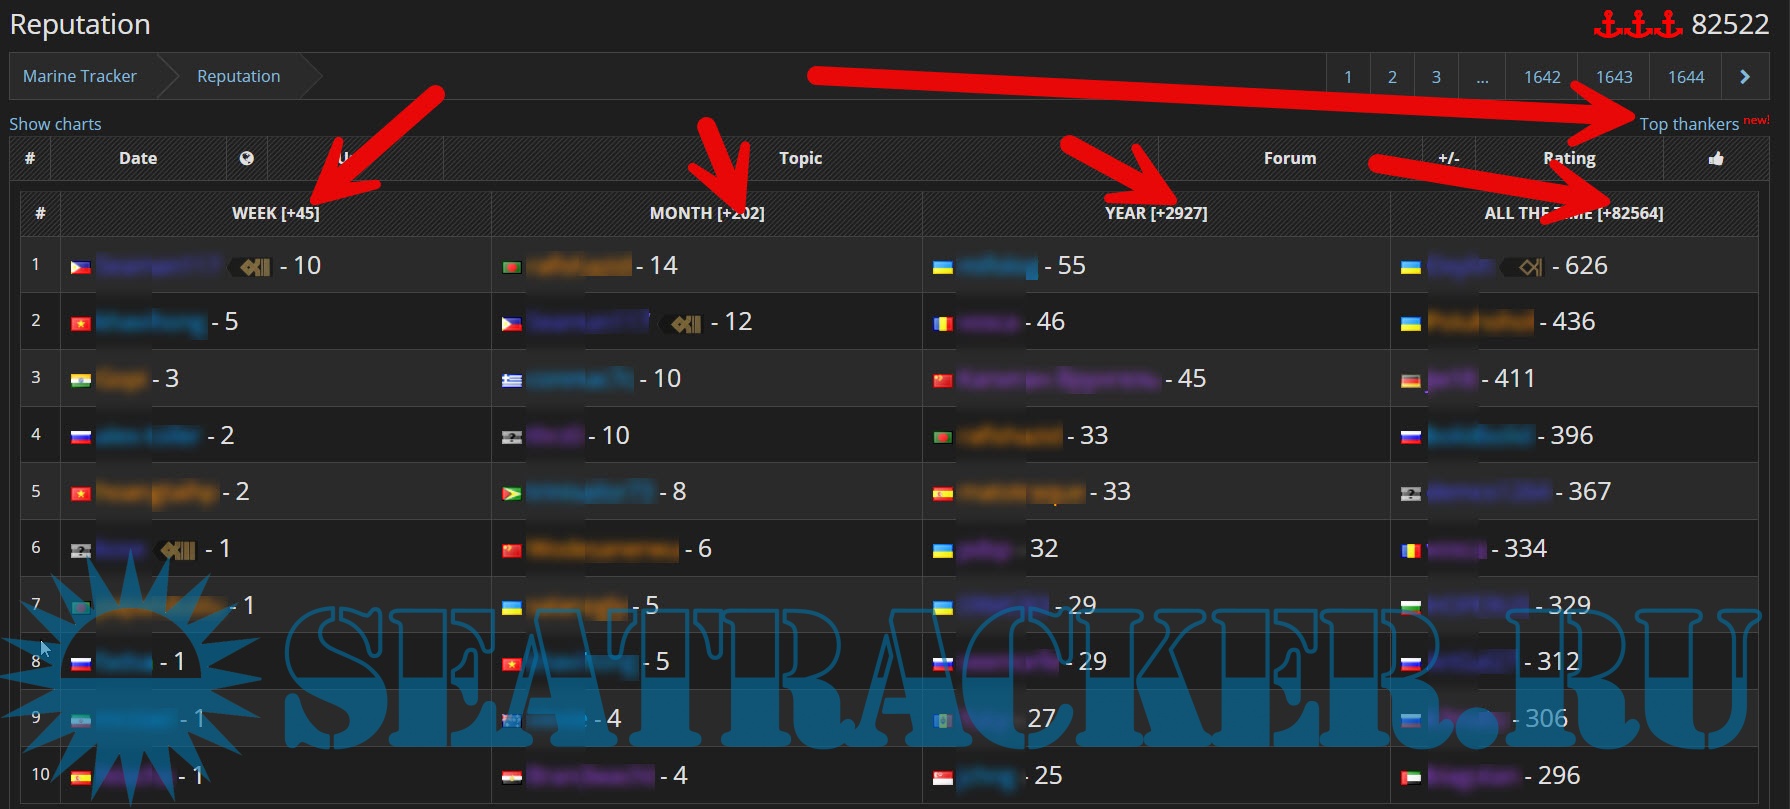Jump to page 1644
The image size is (1790, 809).
[1685, 77]
